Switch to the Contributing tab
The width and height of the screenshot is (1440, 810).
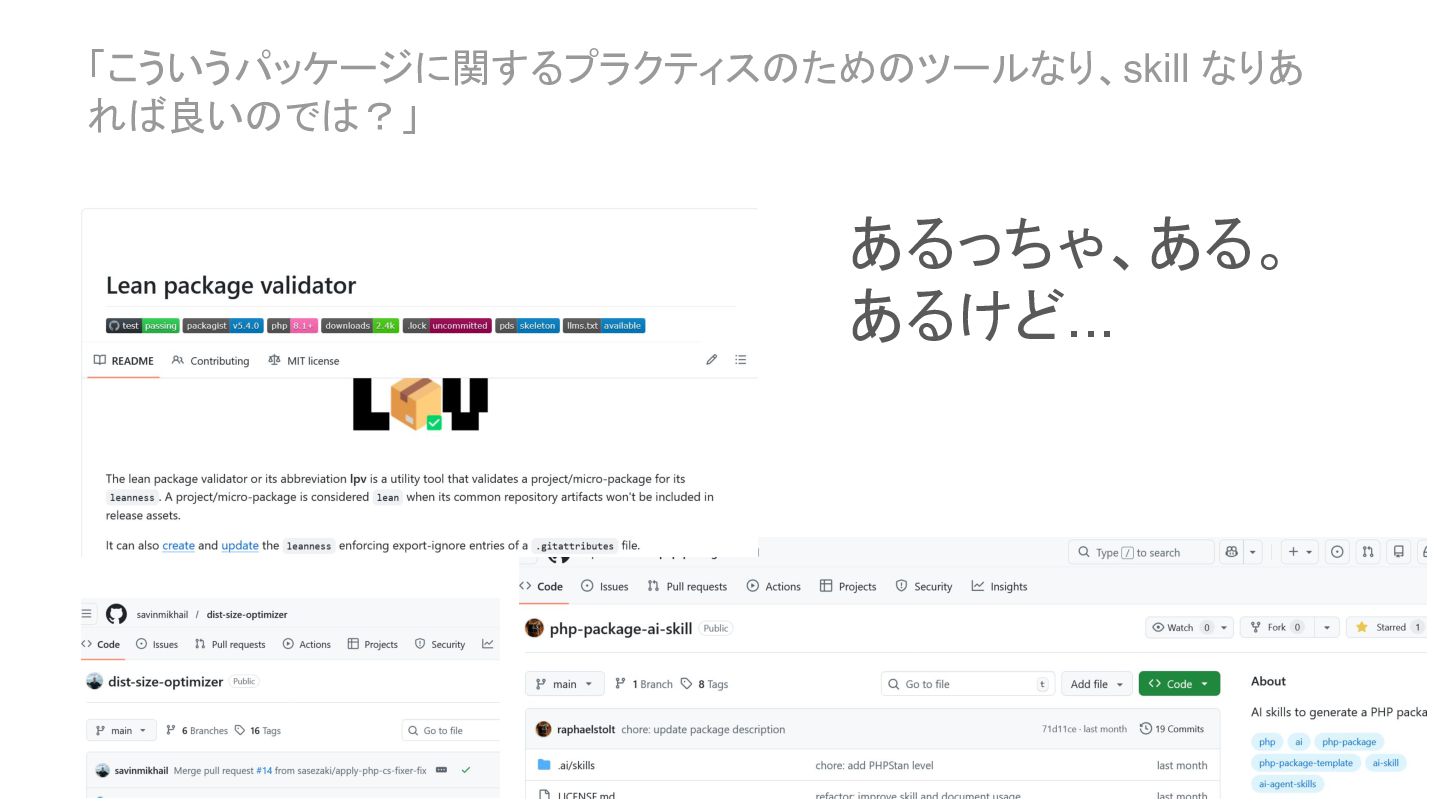tap(210, 361)
